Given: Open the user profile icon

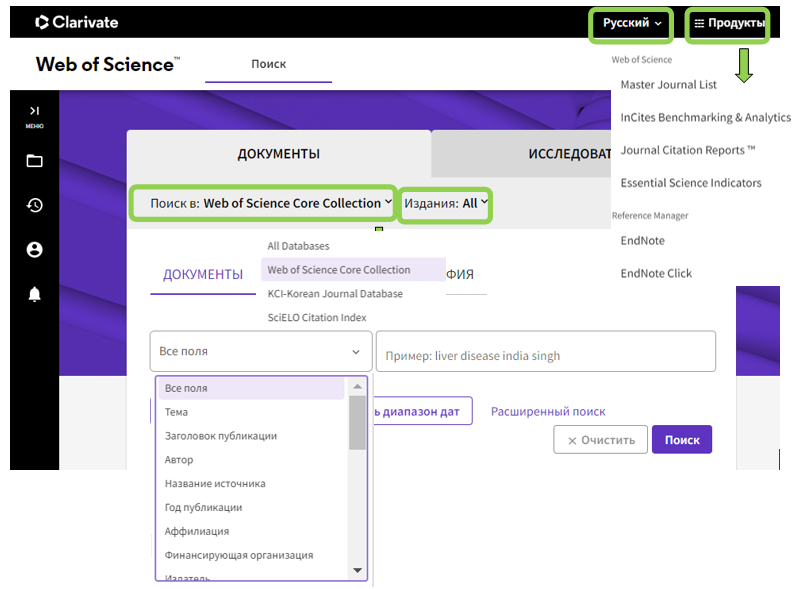Looking at the screenshot, I should click(x=34, y=249).
